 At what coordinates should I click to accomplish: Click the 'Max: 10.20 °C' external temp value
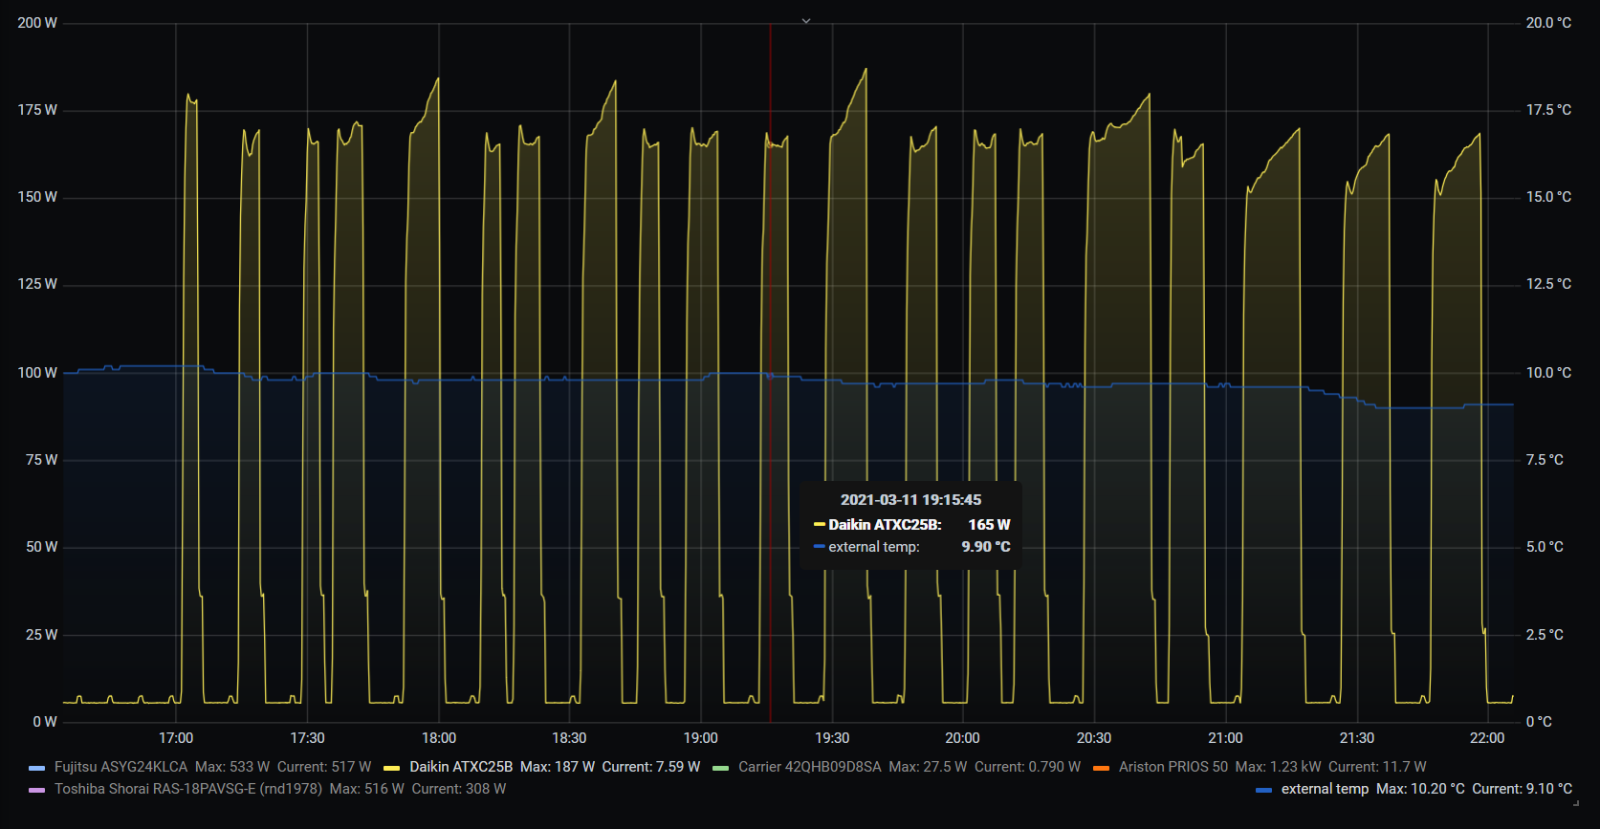point(1420,789)
